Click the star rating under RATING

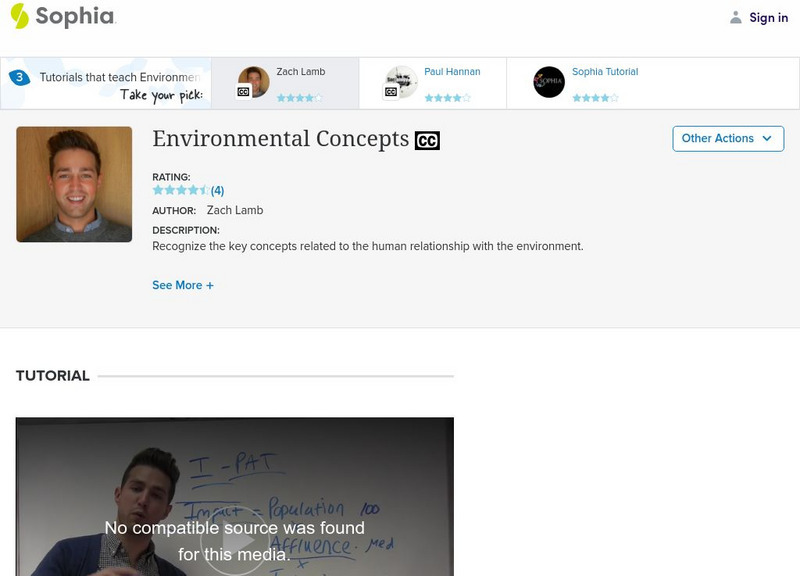tap(180, 190)
